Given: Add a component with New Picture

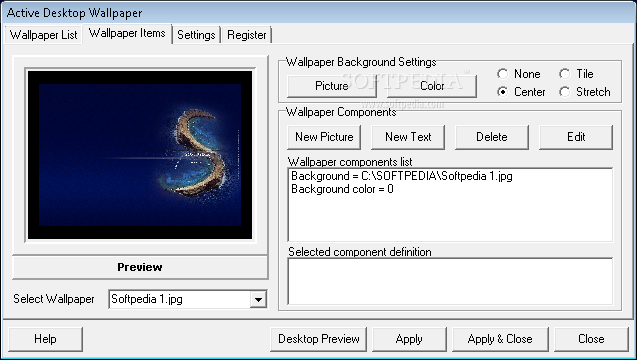Looking at the screenshot, I should click(x=324, y=137).
